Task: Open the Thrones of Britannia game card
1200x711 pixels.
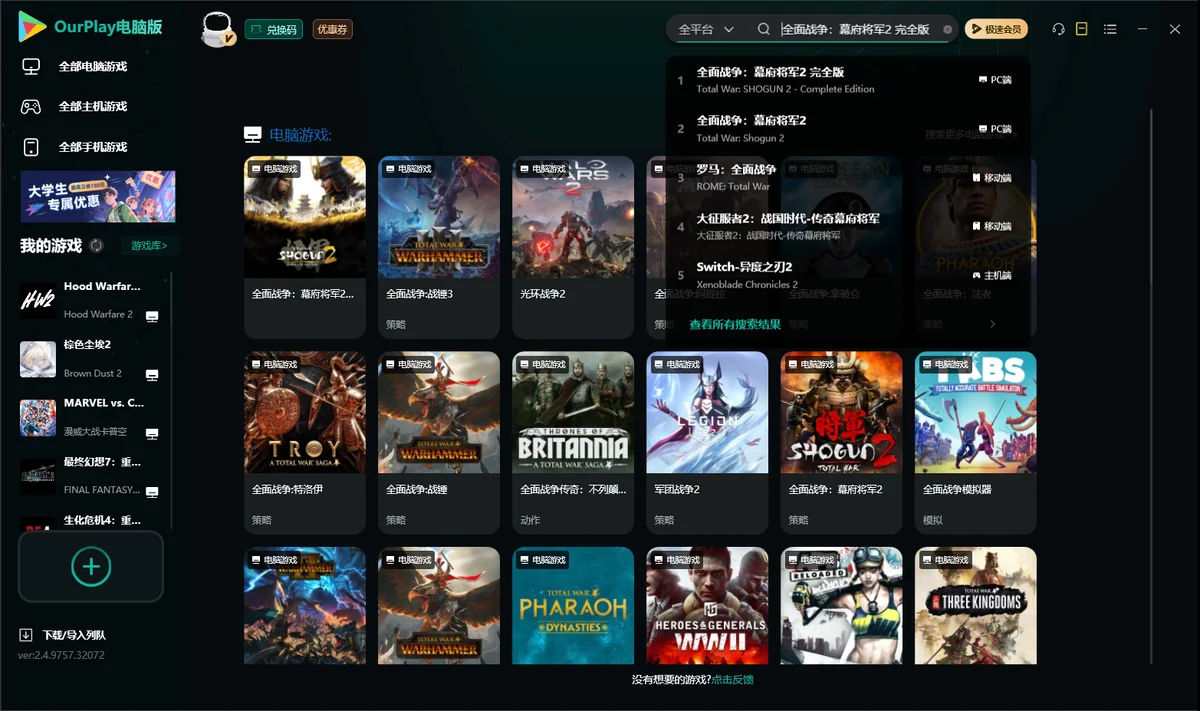Action: tap(573, 443)
